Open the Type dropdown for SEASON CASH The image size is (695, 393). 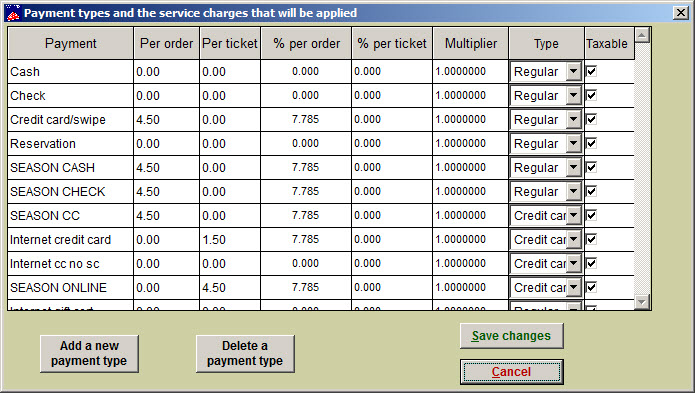click(x=574, y=167)
